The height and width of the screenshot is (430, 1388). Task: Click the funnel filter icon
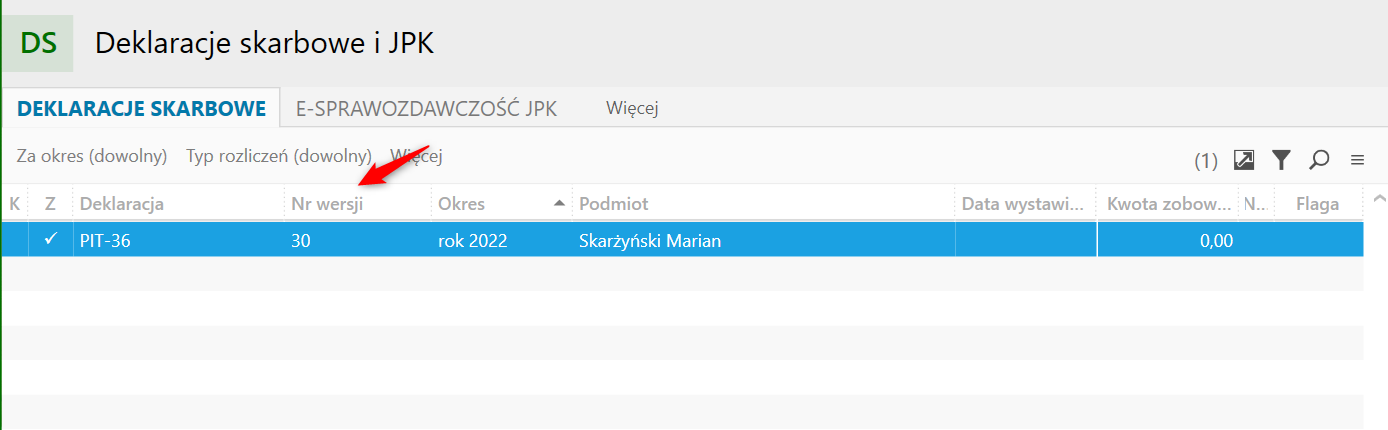pyautogui.click(x=1281, y=159)
